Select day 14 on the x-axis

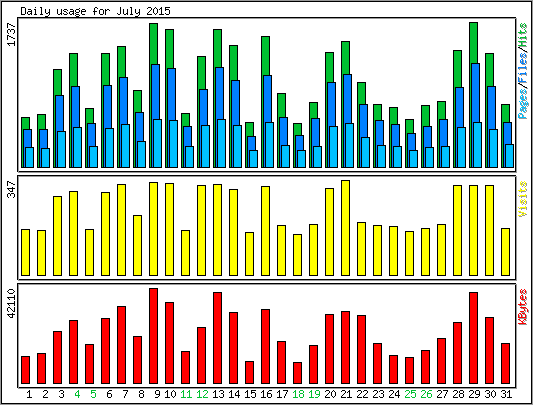(x=234, y=394)
